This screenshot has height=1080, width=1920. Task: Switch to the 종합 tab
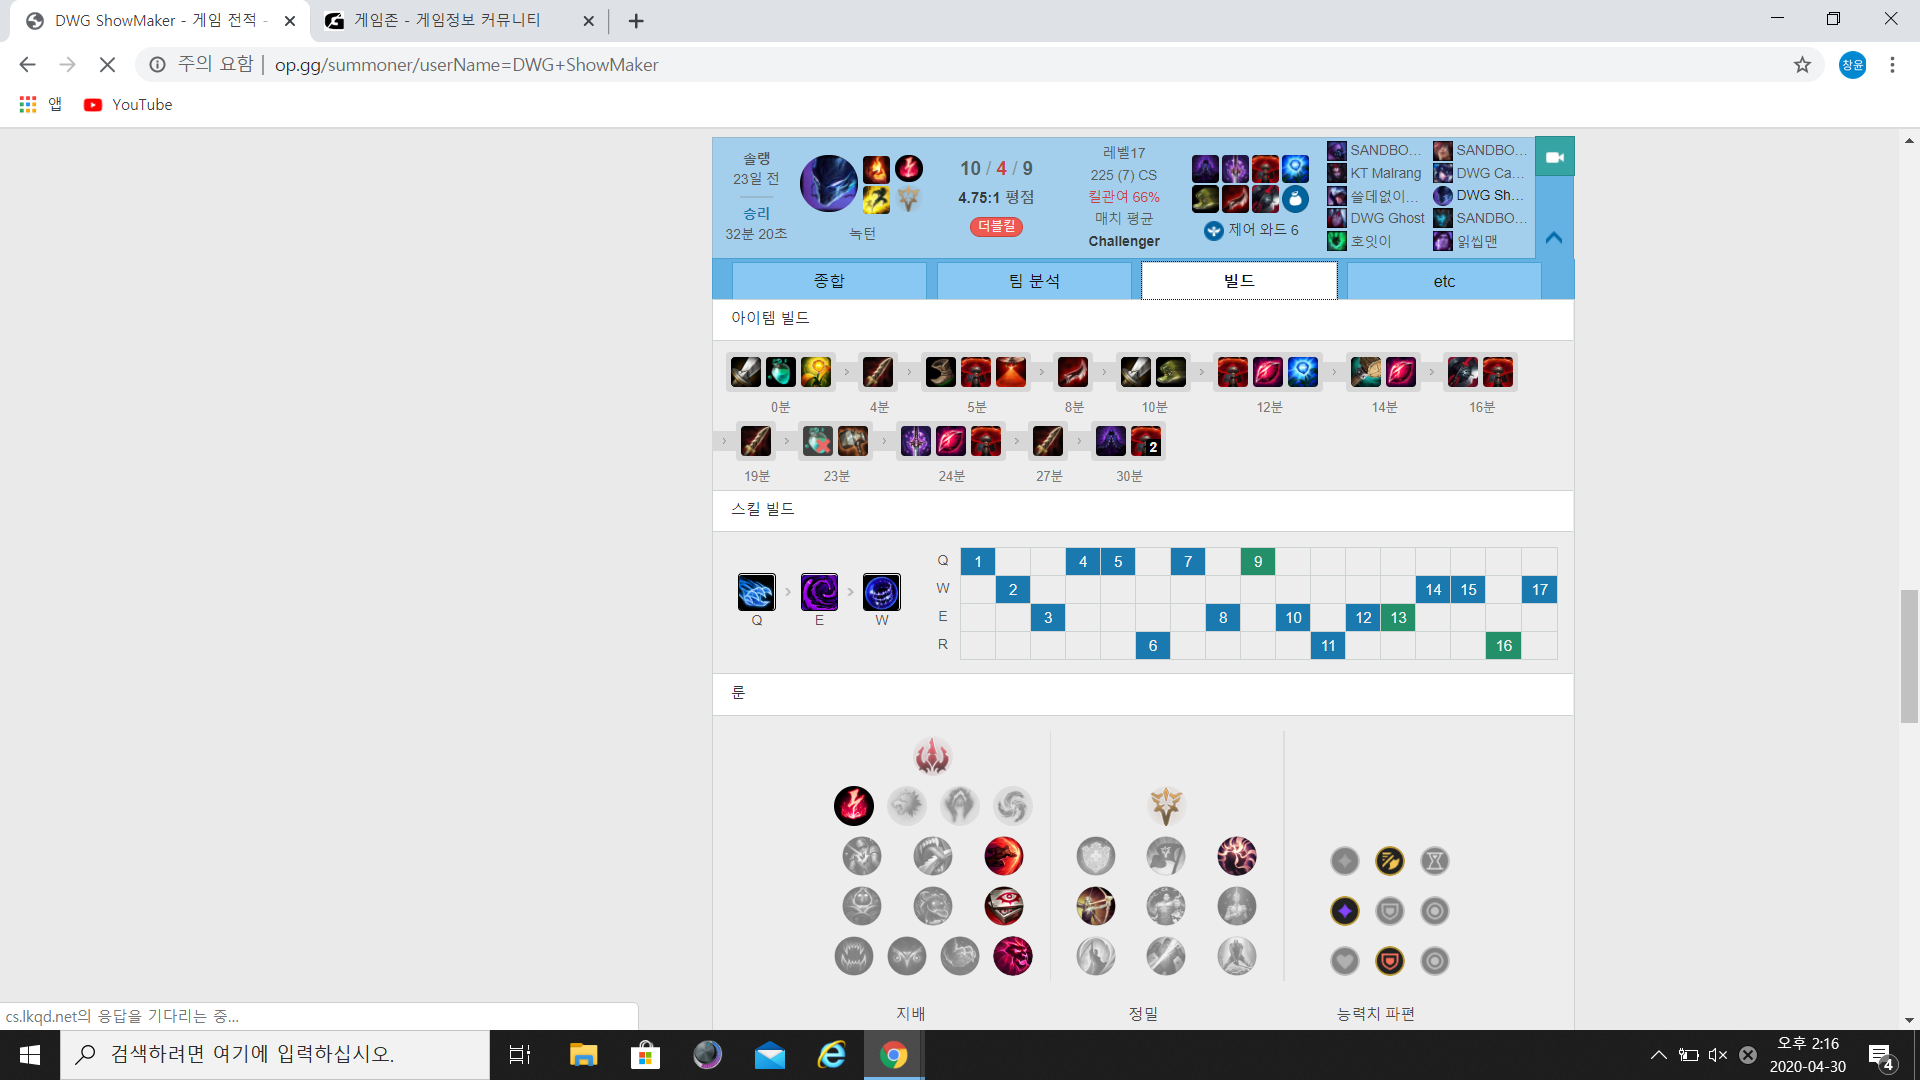coord(829,281)
